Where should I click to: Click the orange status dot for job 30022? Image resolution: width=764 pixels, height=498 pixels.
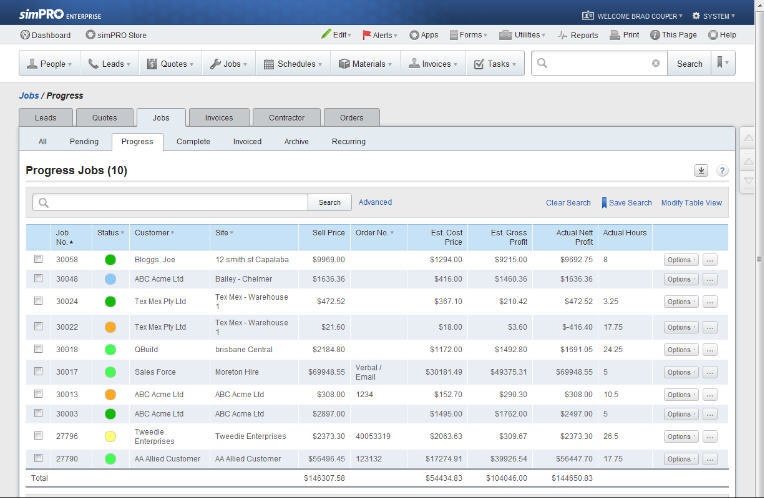click(x=111, y=327)
